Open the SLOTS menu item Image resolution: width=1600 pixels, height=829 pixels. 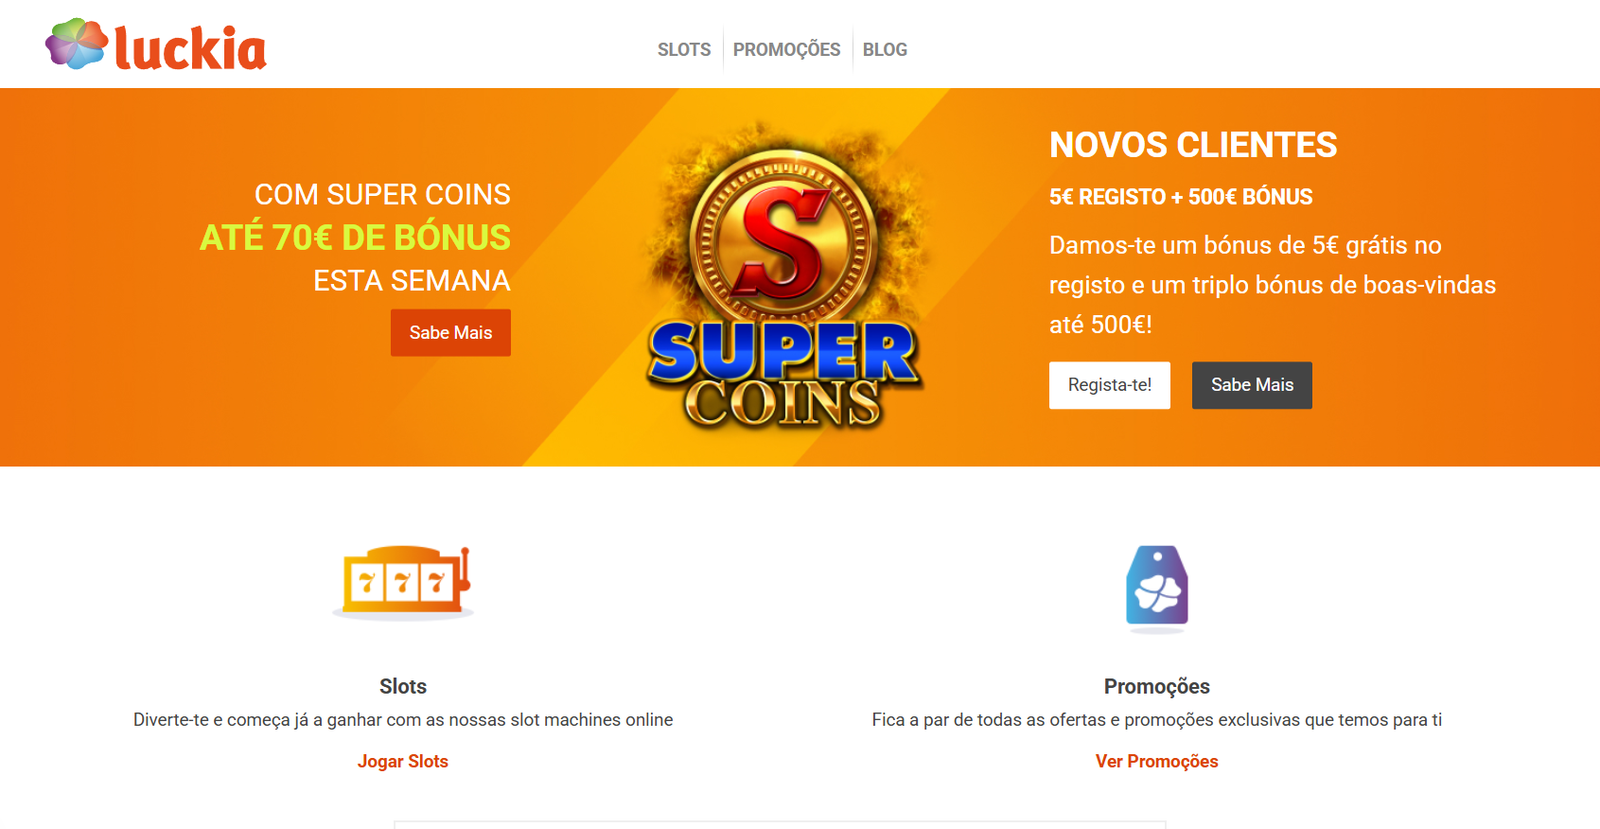[x=684, y=50]
